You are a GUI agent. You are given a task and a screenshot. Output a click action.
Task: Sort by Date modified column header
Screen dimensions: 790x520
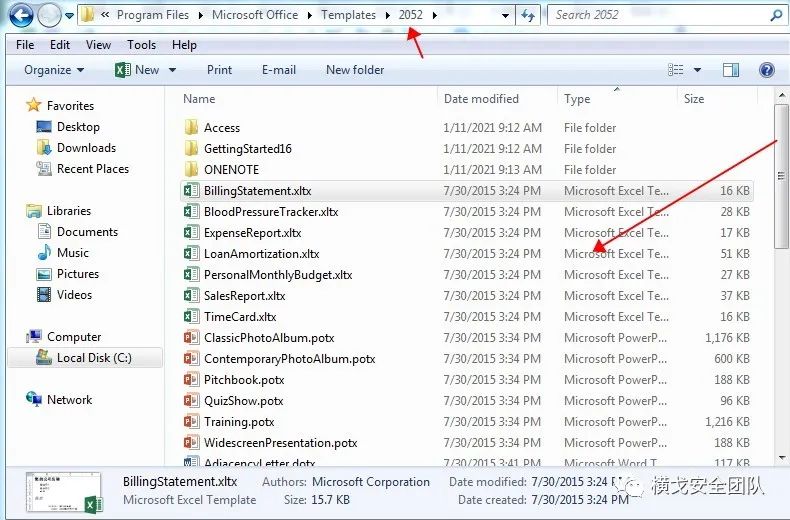tap(481, 99)
